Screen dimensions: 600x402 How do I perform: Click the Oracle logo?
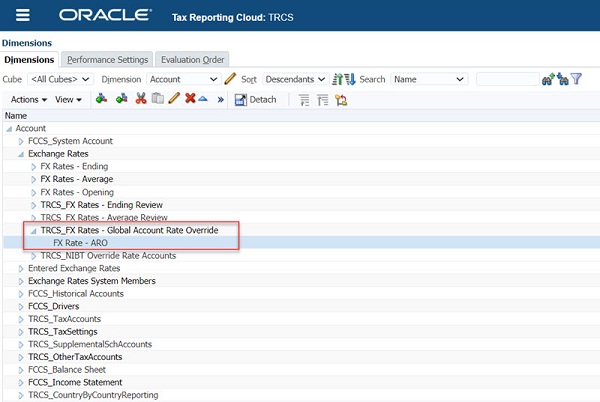pyautogui.click(x=105, y=15)
